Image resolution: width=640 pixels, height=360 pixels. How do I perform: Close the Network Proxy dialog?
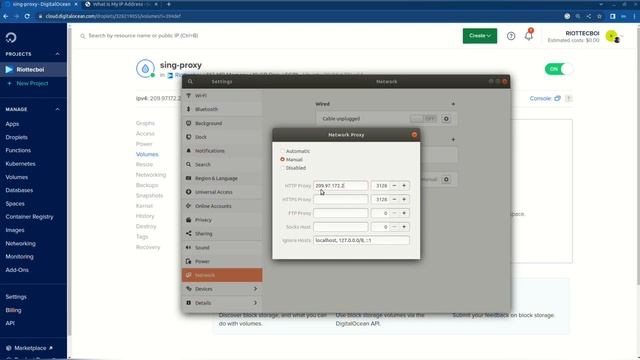414,135
